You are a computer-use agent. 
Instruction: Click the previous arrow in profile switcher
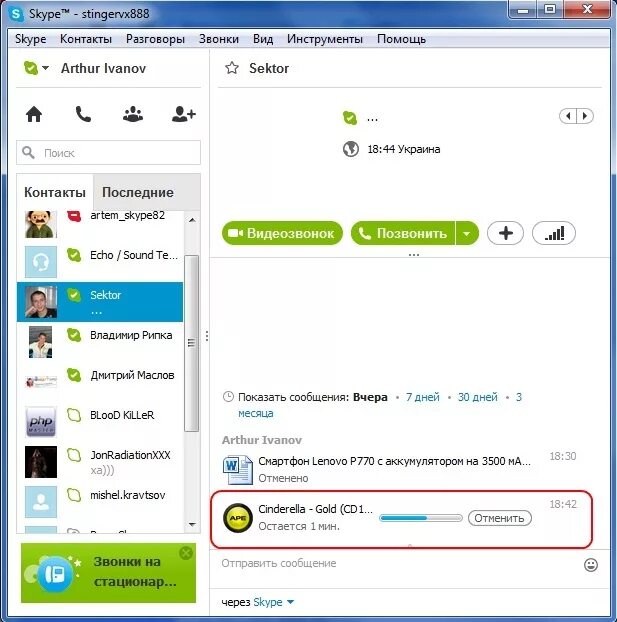pos(568,116)
